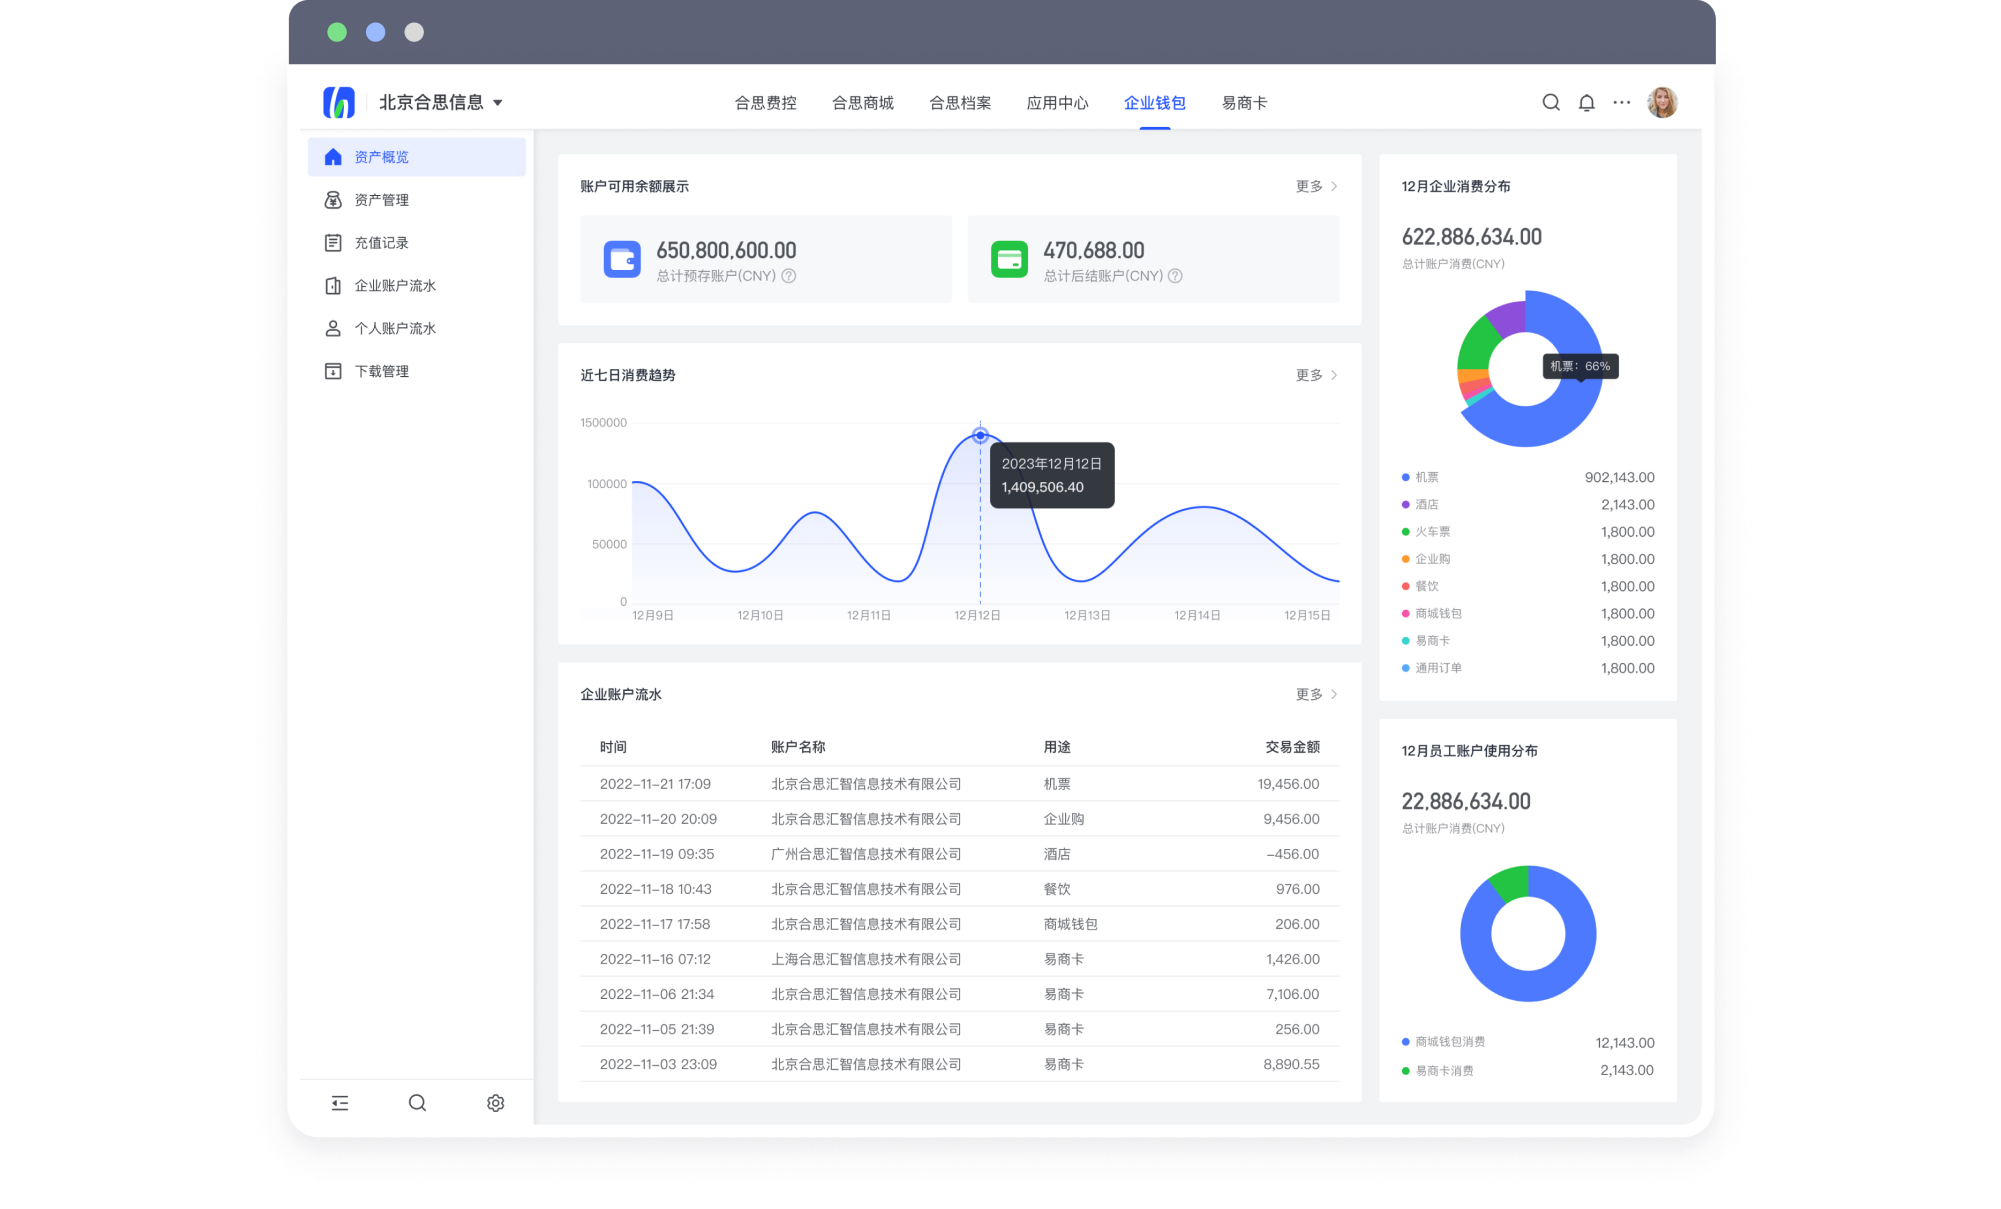
Task: Click the search icon in sidebar footer
Action: 417,1102
